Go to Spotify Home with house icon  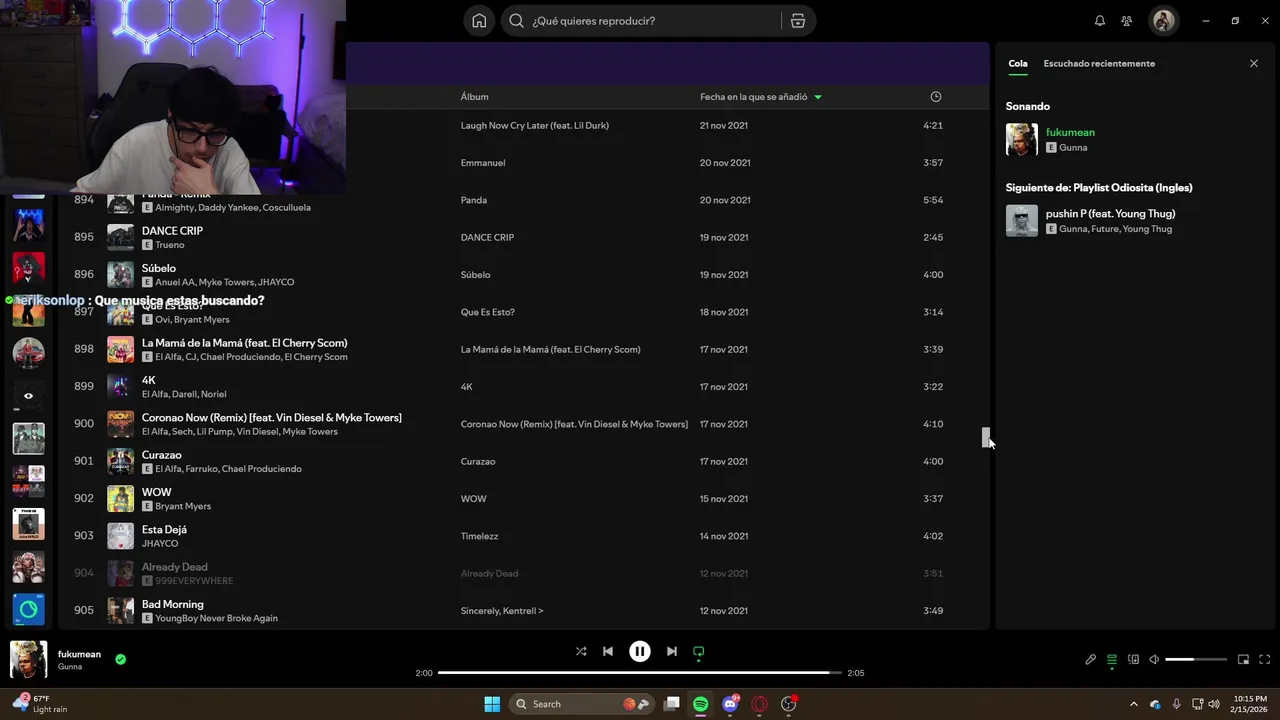pyautogui.click(x=479, y=21)
